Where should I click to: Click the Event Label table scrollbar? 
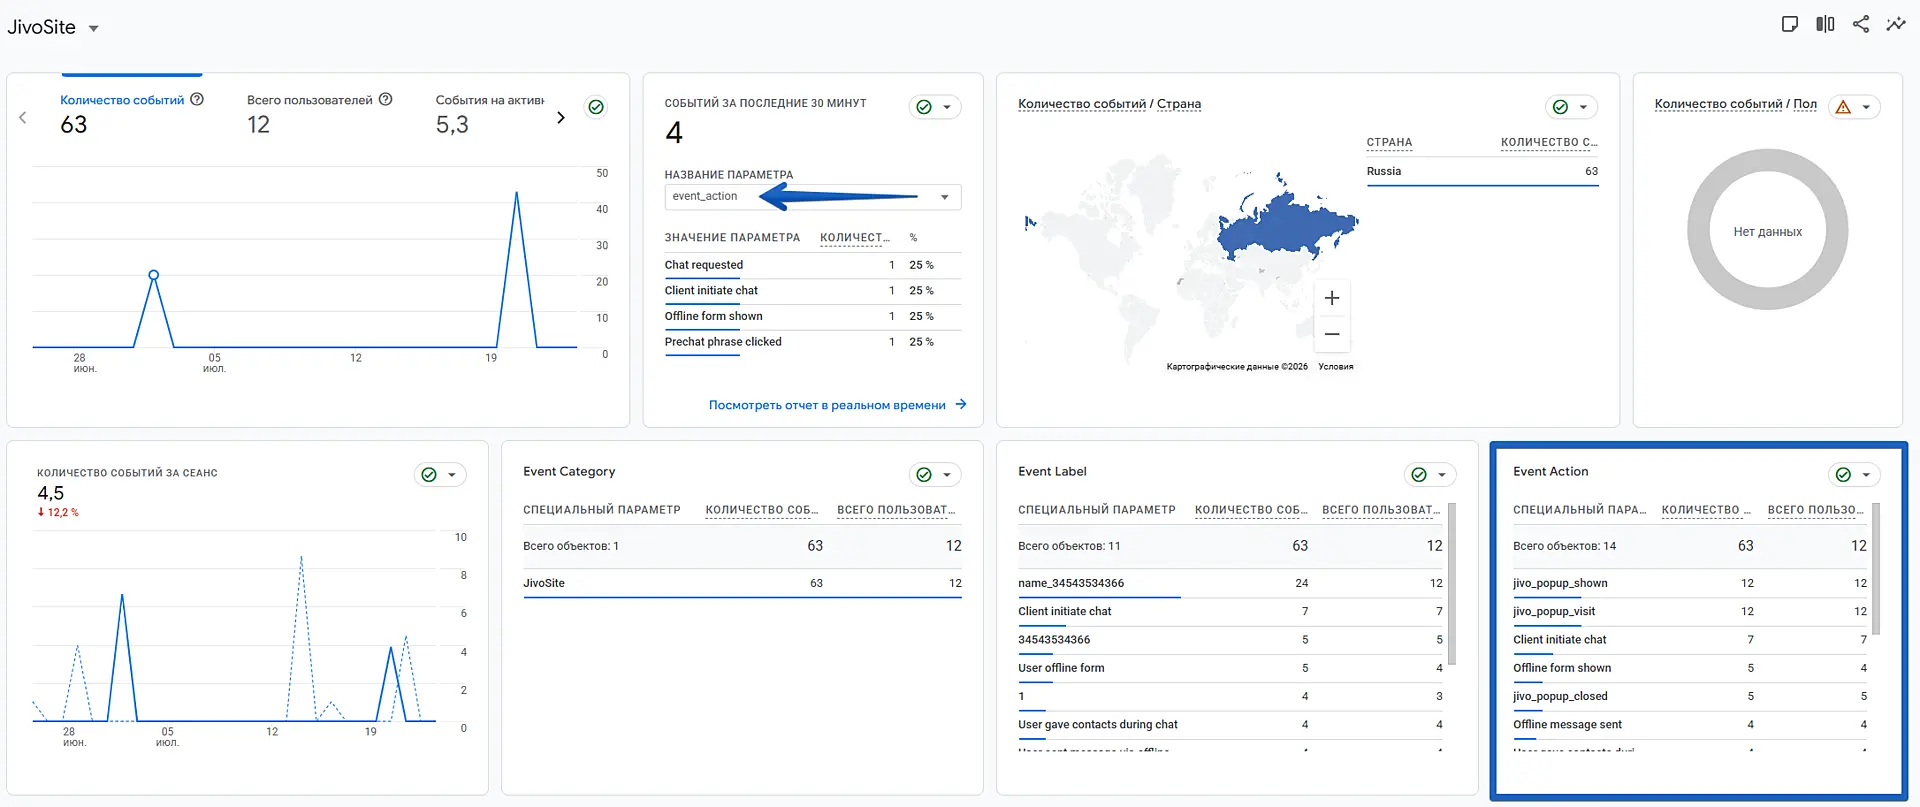1452,584
